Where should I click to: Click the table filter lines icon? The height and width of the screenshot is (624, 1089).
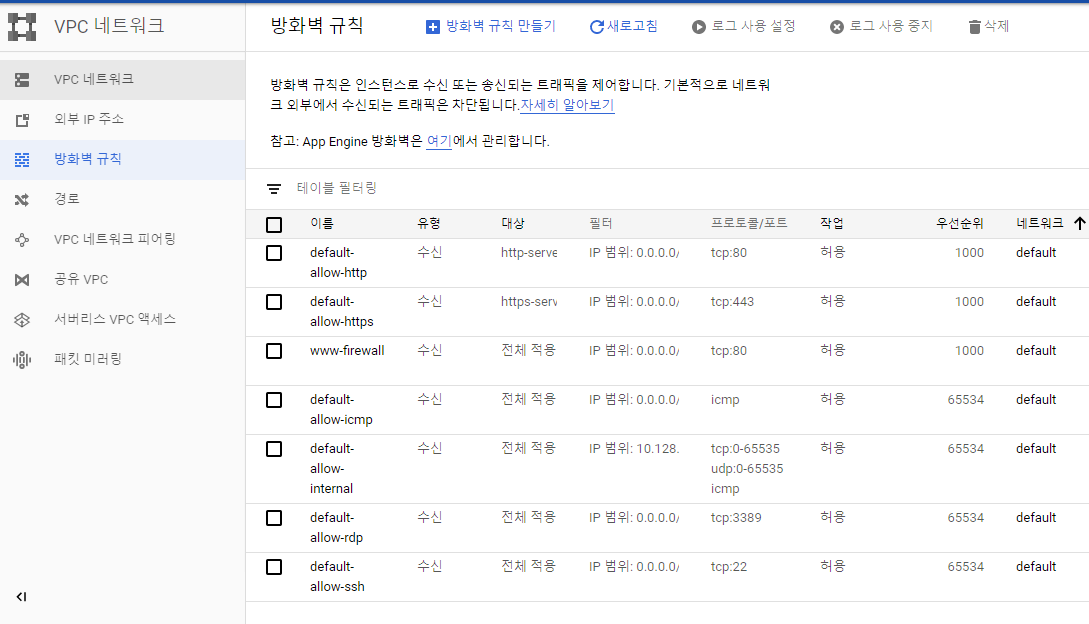pos(274,188)
